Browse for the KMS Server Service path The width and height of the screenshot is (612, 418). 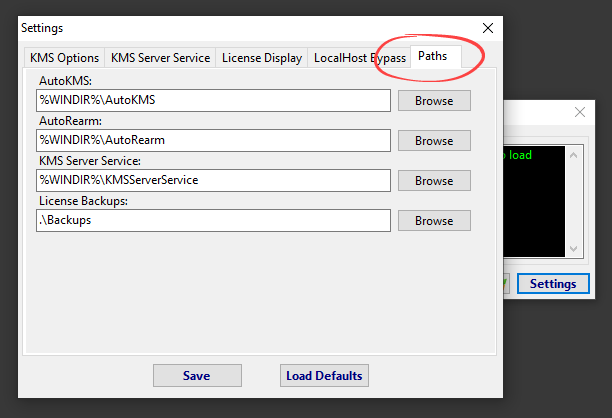click(434, 181)
